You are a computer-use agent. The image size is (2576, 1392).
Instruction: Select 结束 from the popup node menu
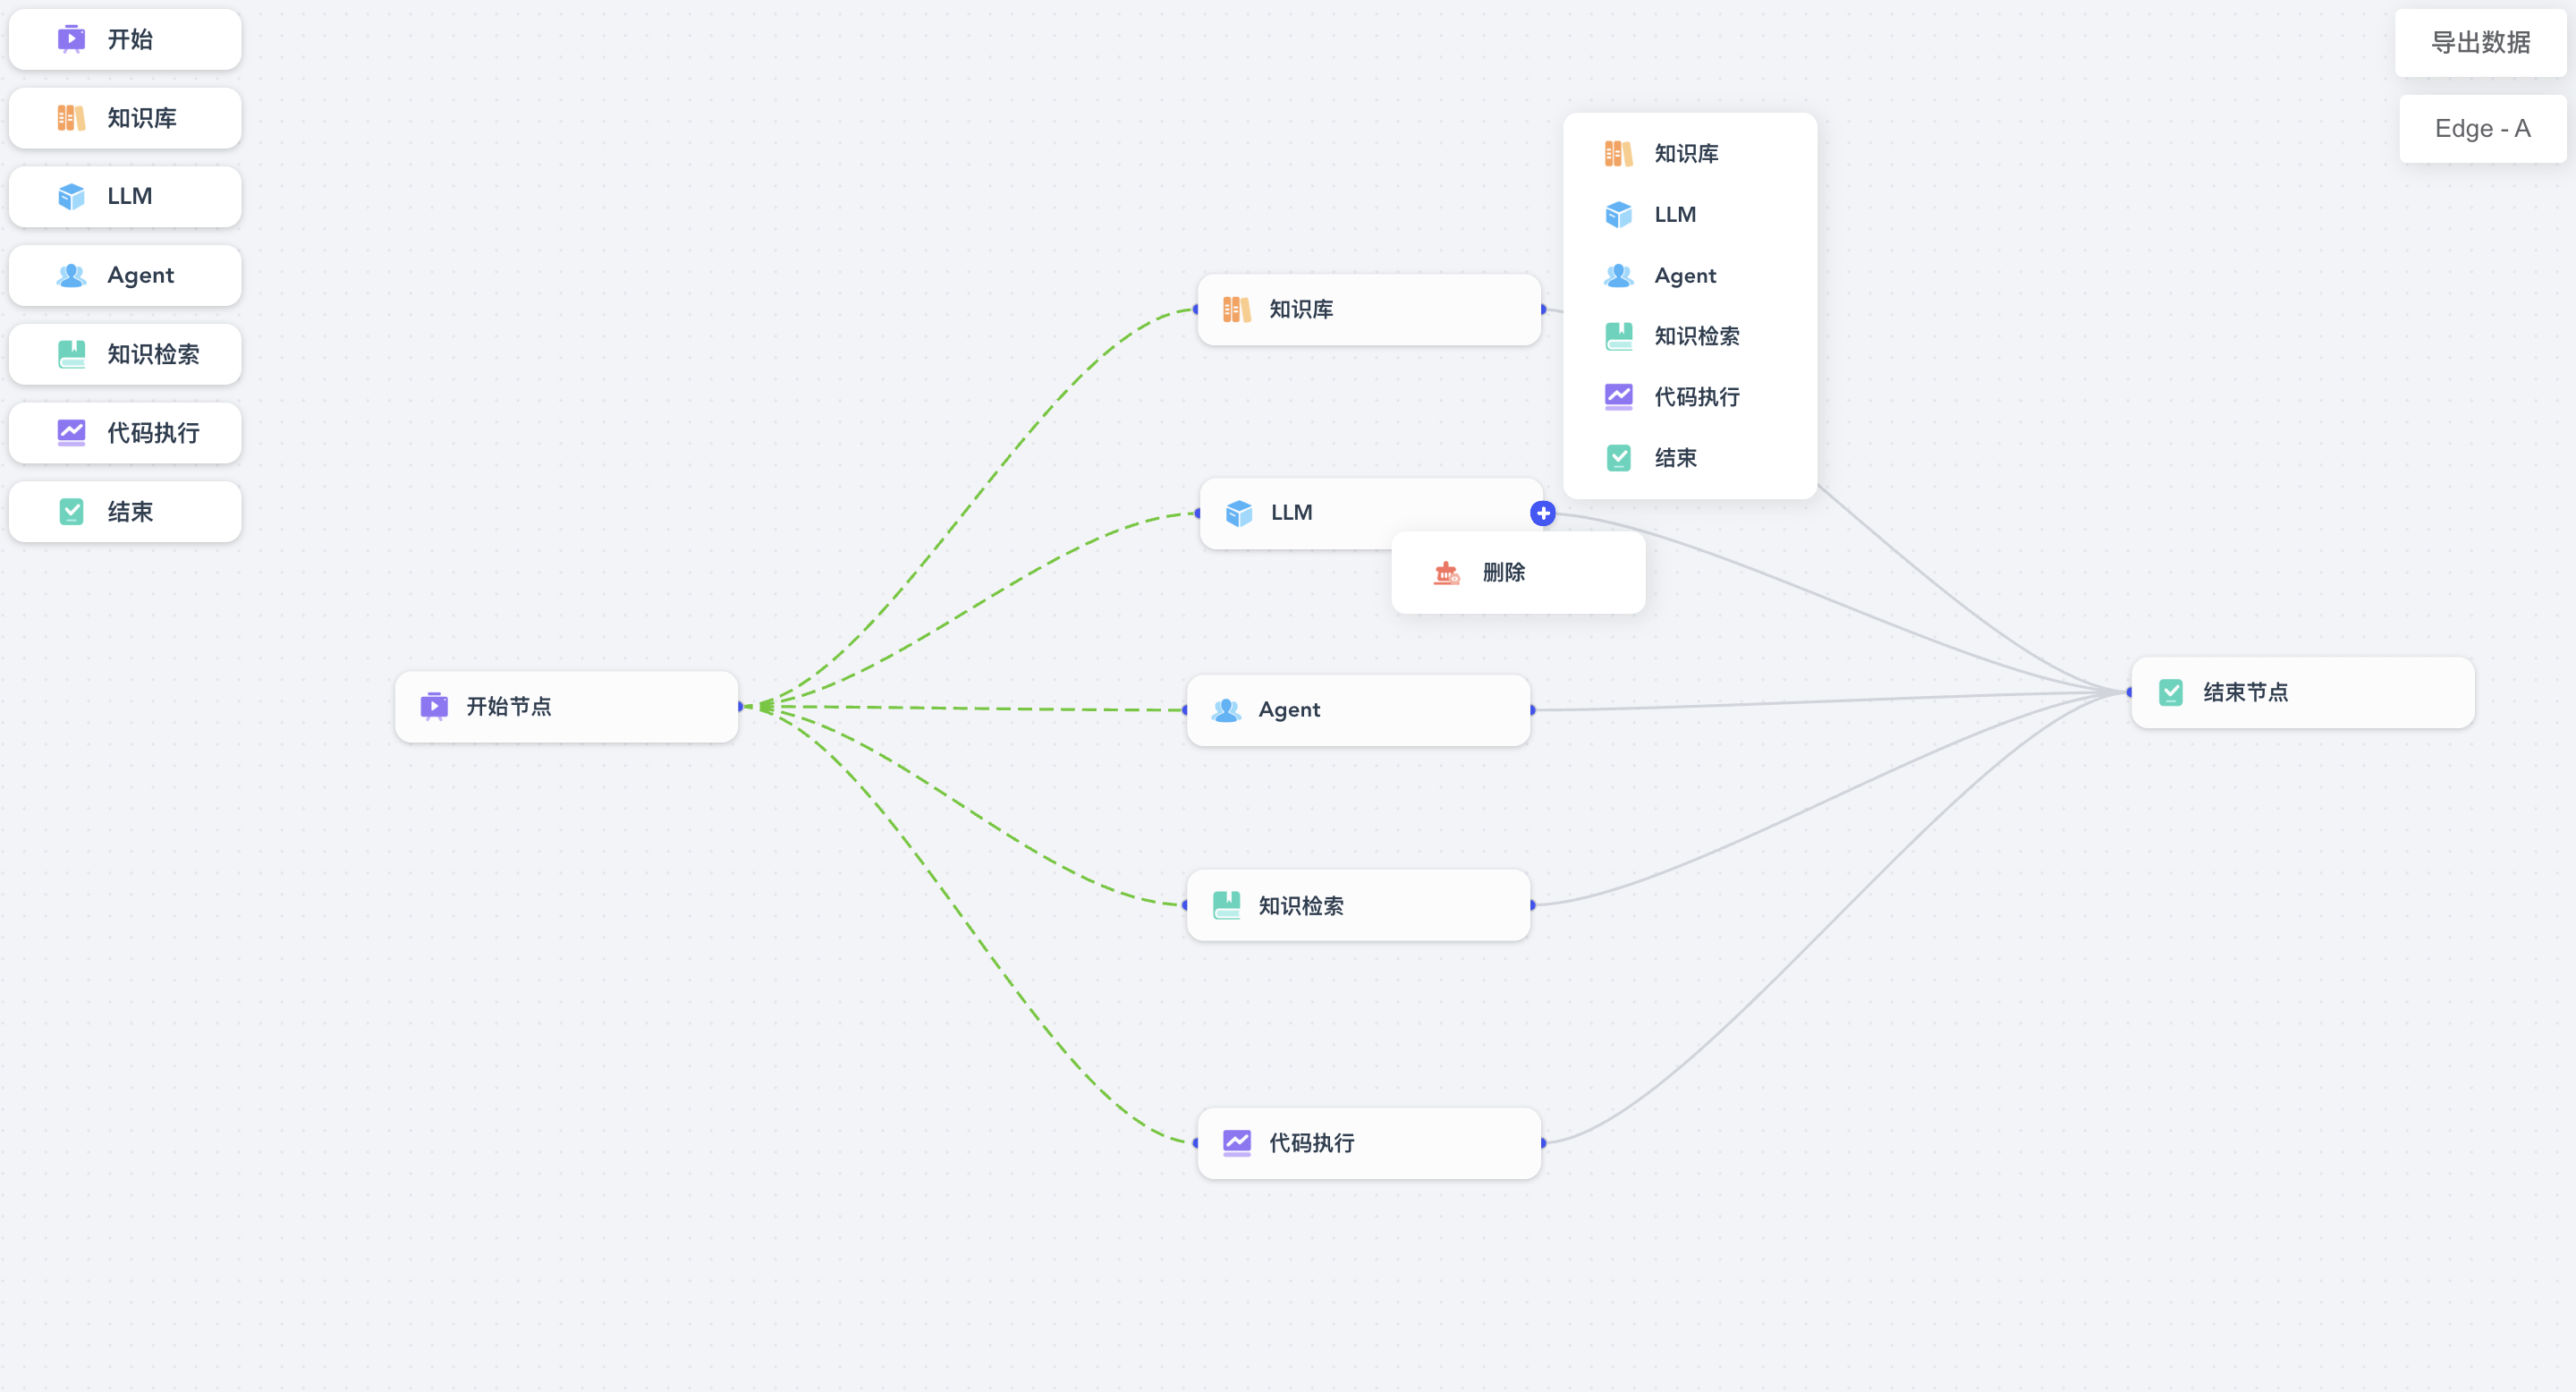tap(1675, 458)
